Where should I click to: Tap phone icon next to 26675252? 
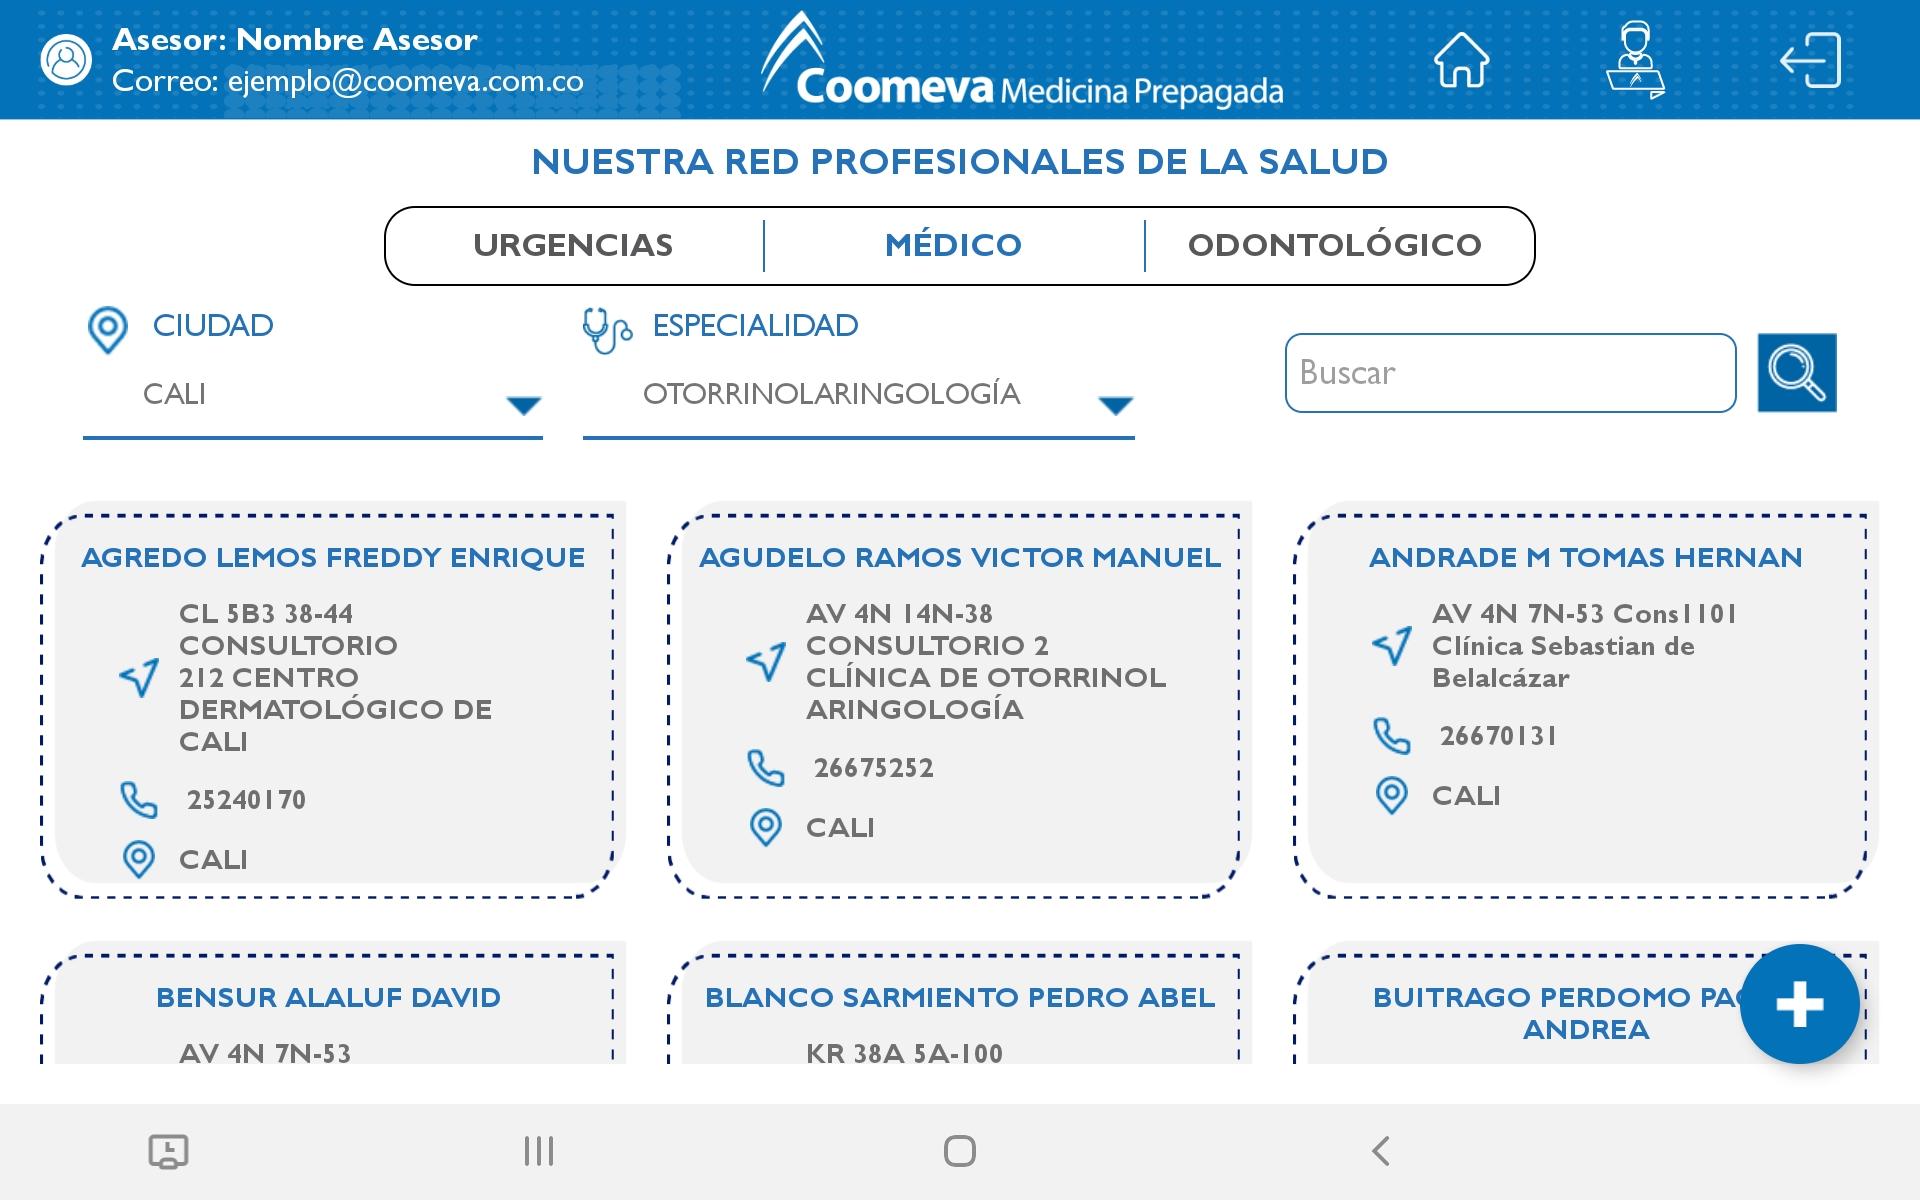pyautogui.click(x=766, y=768)
